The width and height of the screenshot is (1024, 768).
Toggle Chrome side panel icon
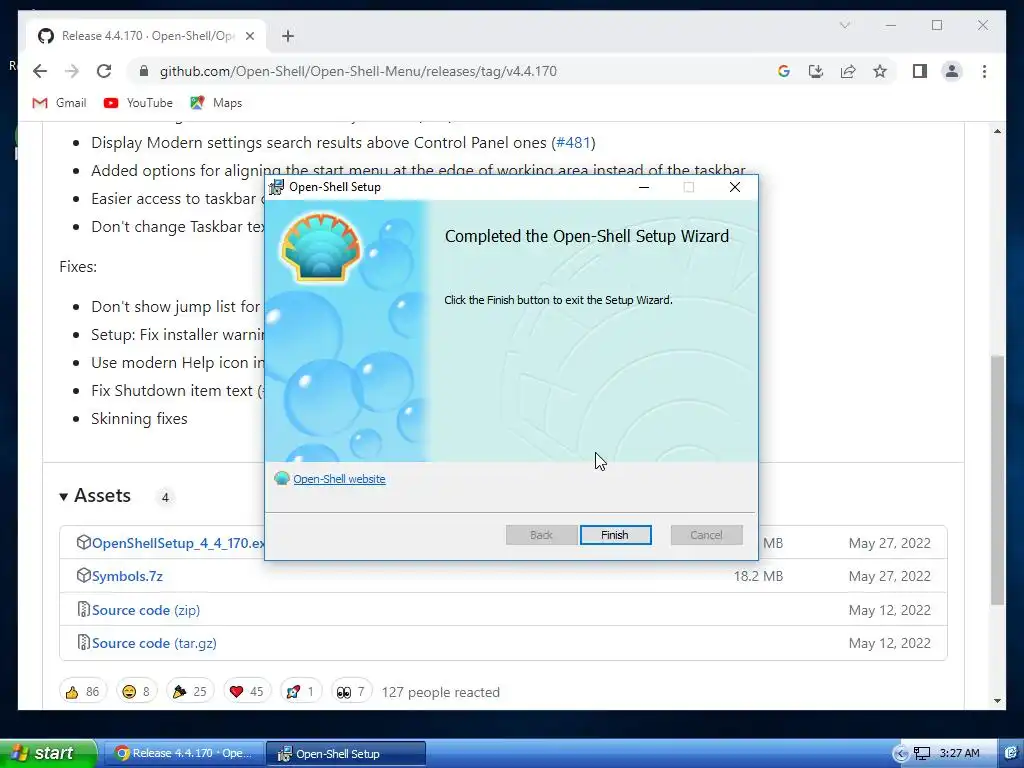tap(920, 71)
